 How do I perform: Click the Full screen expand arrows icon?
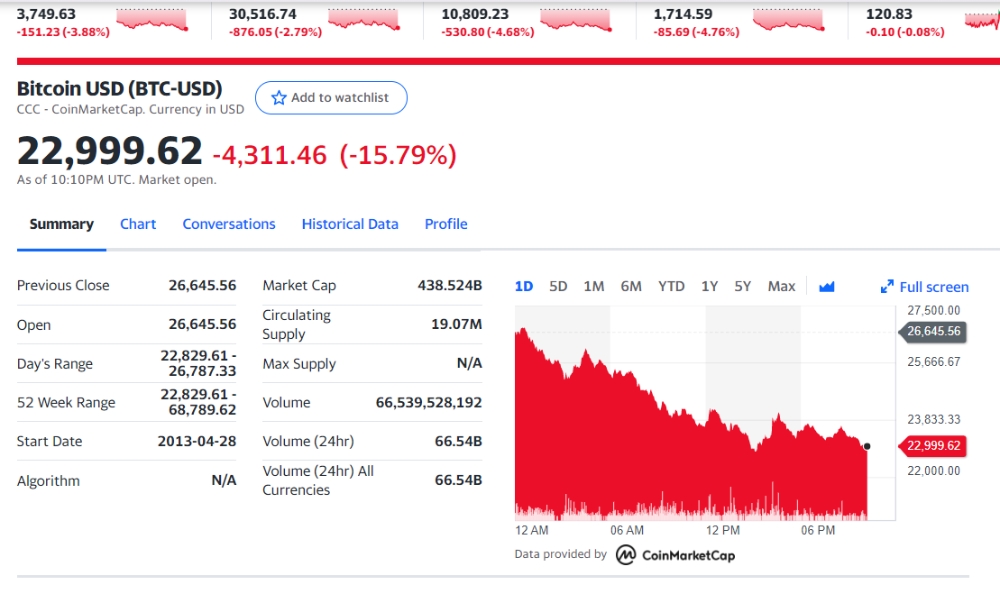[886, 287]
